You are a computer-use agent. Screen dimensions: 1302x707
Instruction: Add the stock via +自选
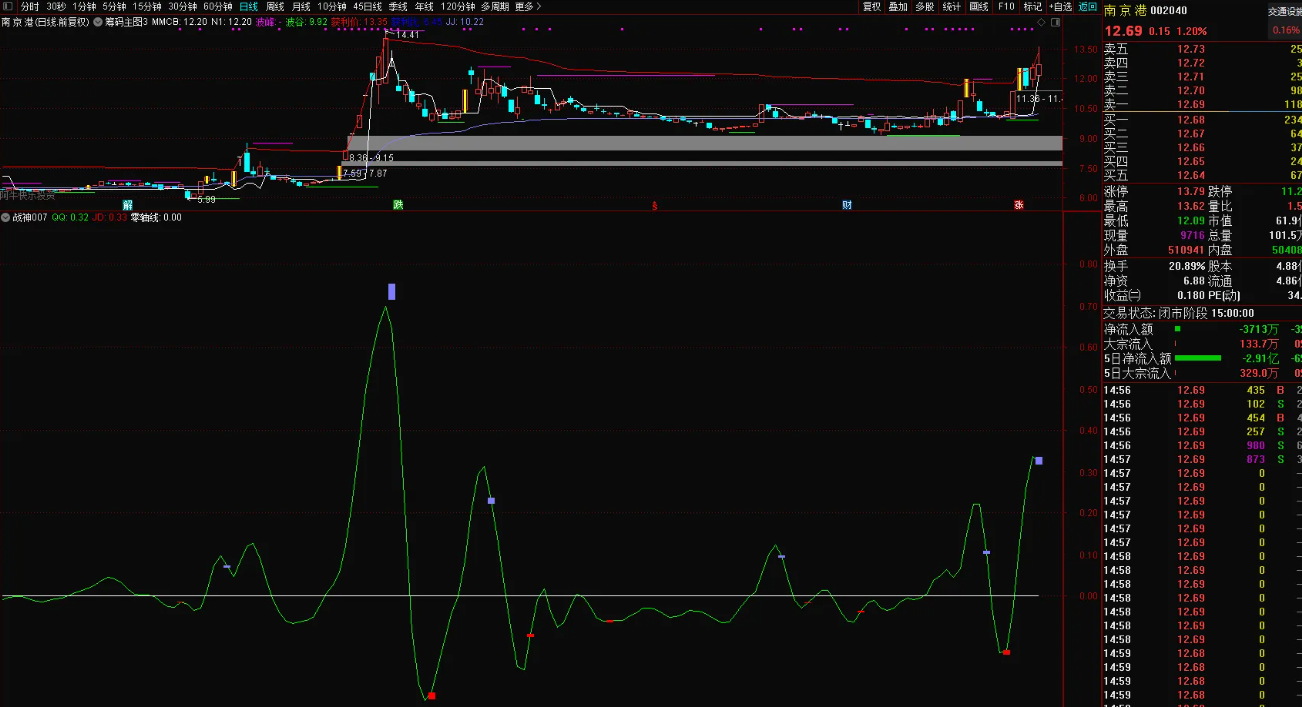tap(1060, 6)
